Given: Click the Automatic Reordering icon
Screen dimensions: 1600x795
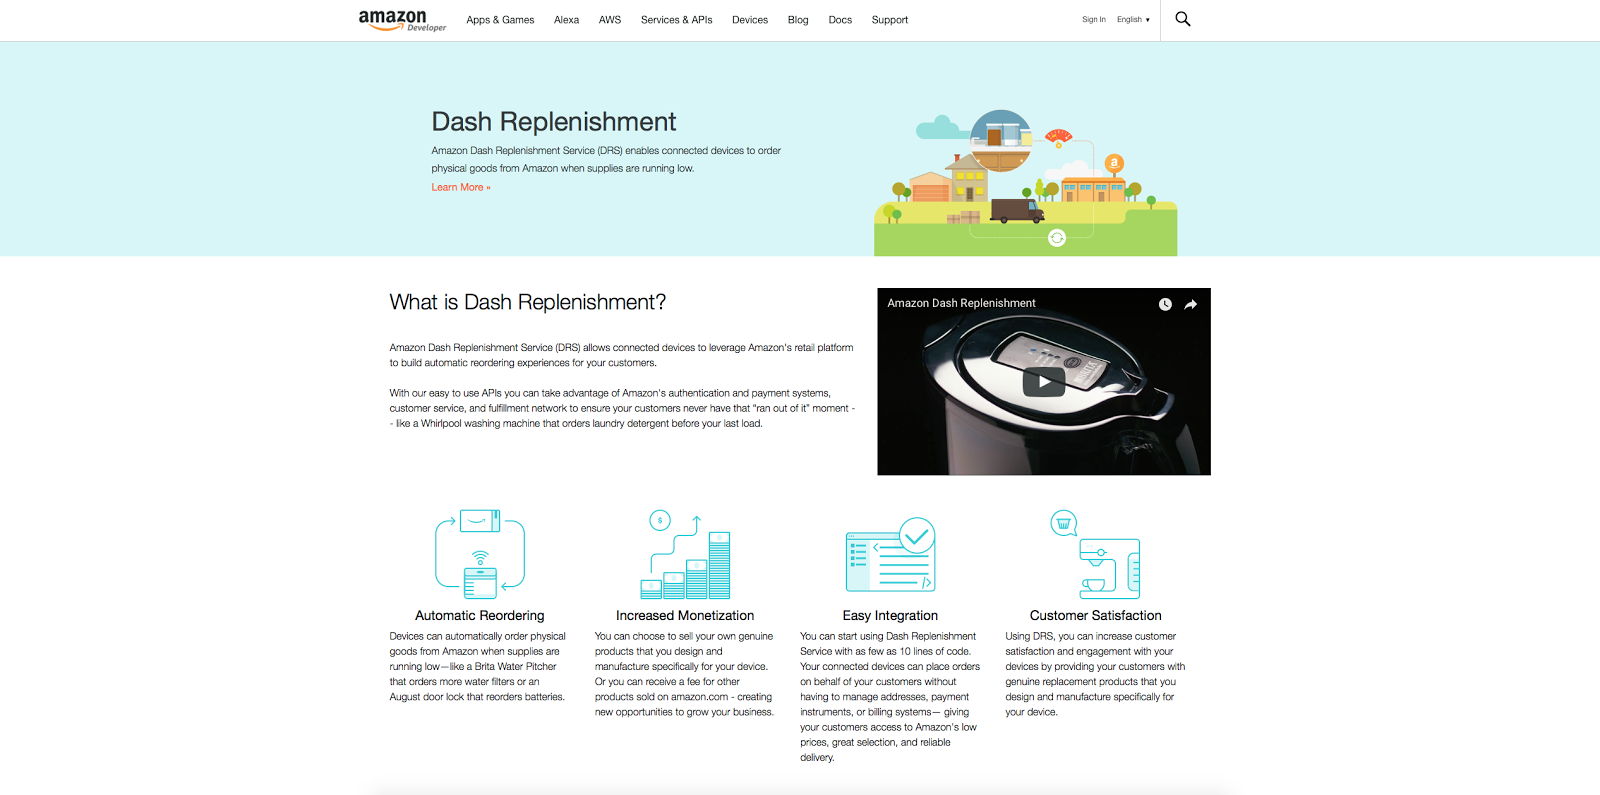Looking at the screenshot, I should 480,554.
